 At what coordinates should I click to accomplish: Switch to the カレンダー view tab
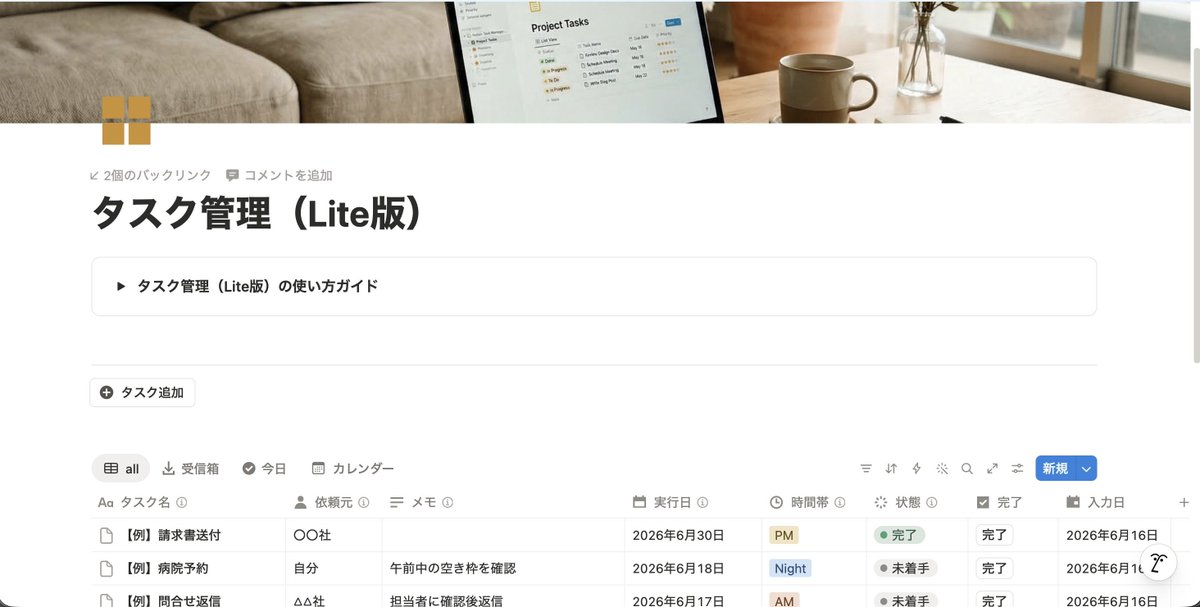pos(353,468)
